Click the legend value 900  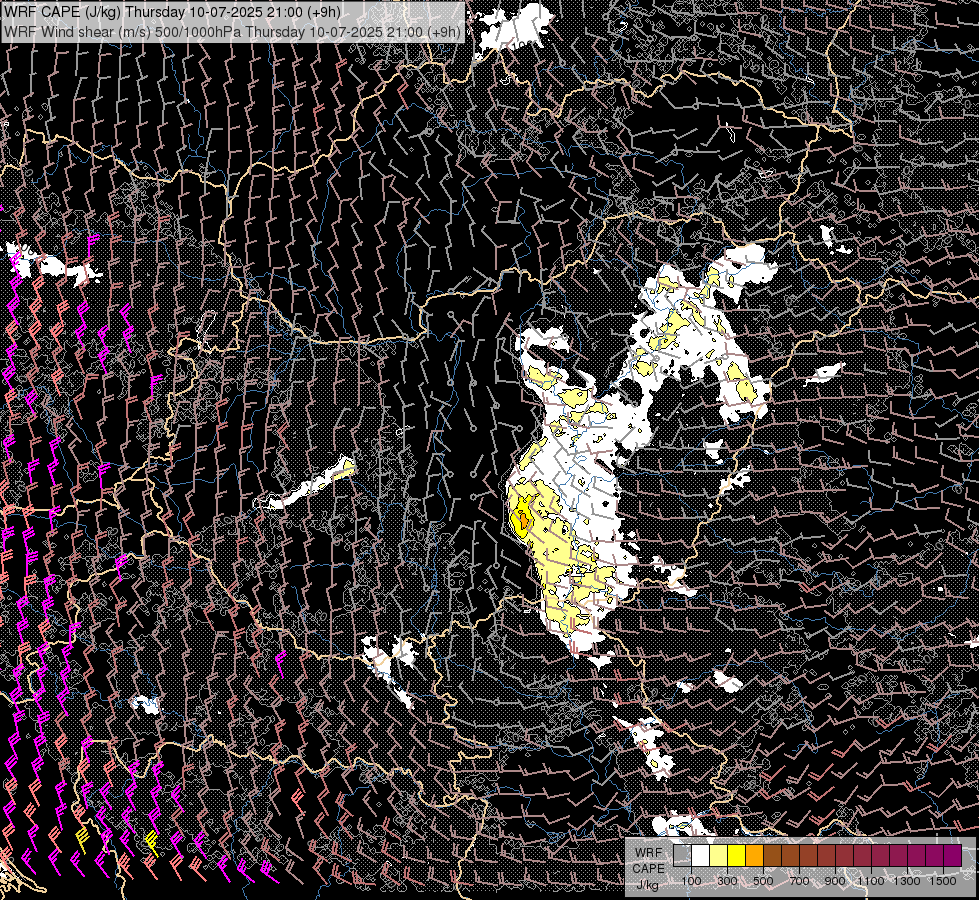pos(835,881)
